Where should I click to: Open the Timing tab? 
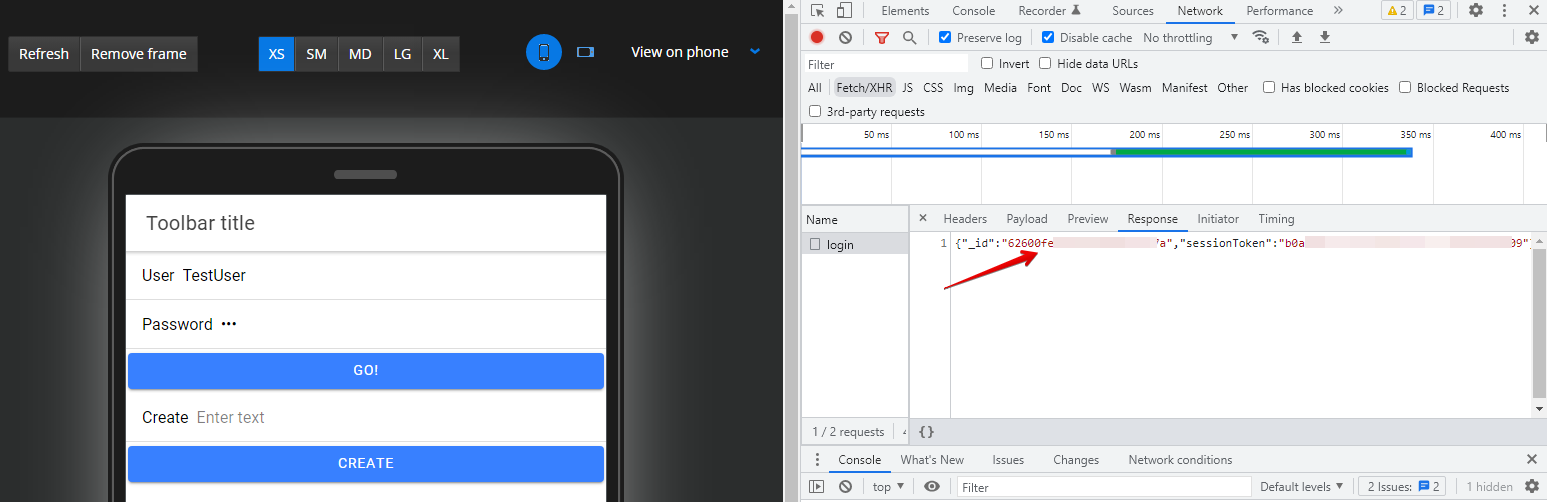coord(1276,218)
